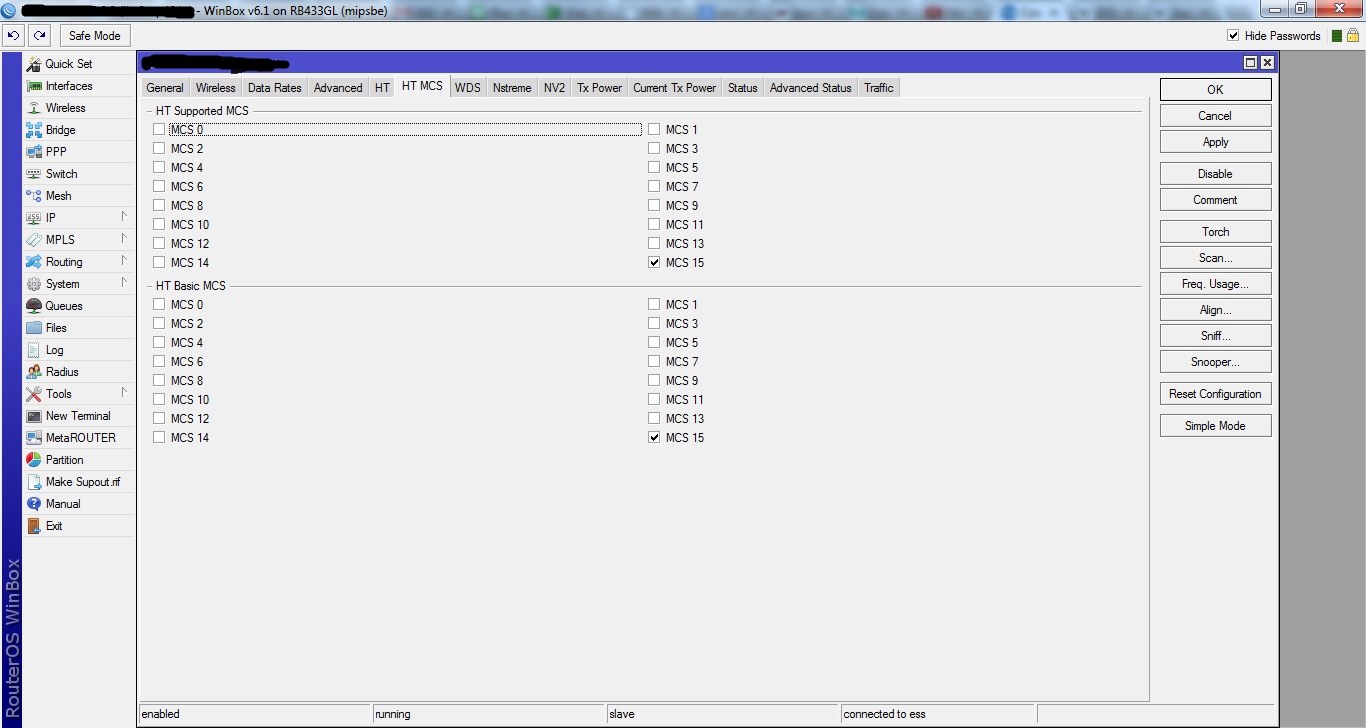1366x728 pixels.
Task: Click the System gear icon
Action: 34,284
